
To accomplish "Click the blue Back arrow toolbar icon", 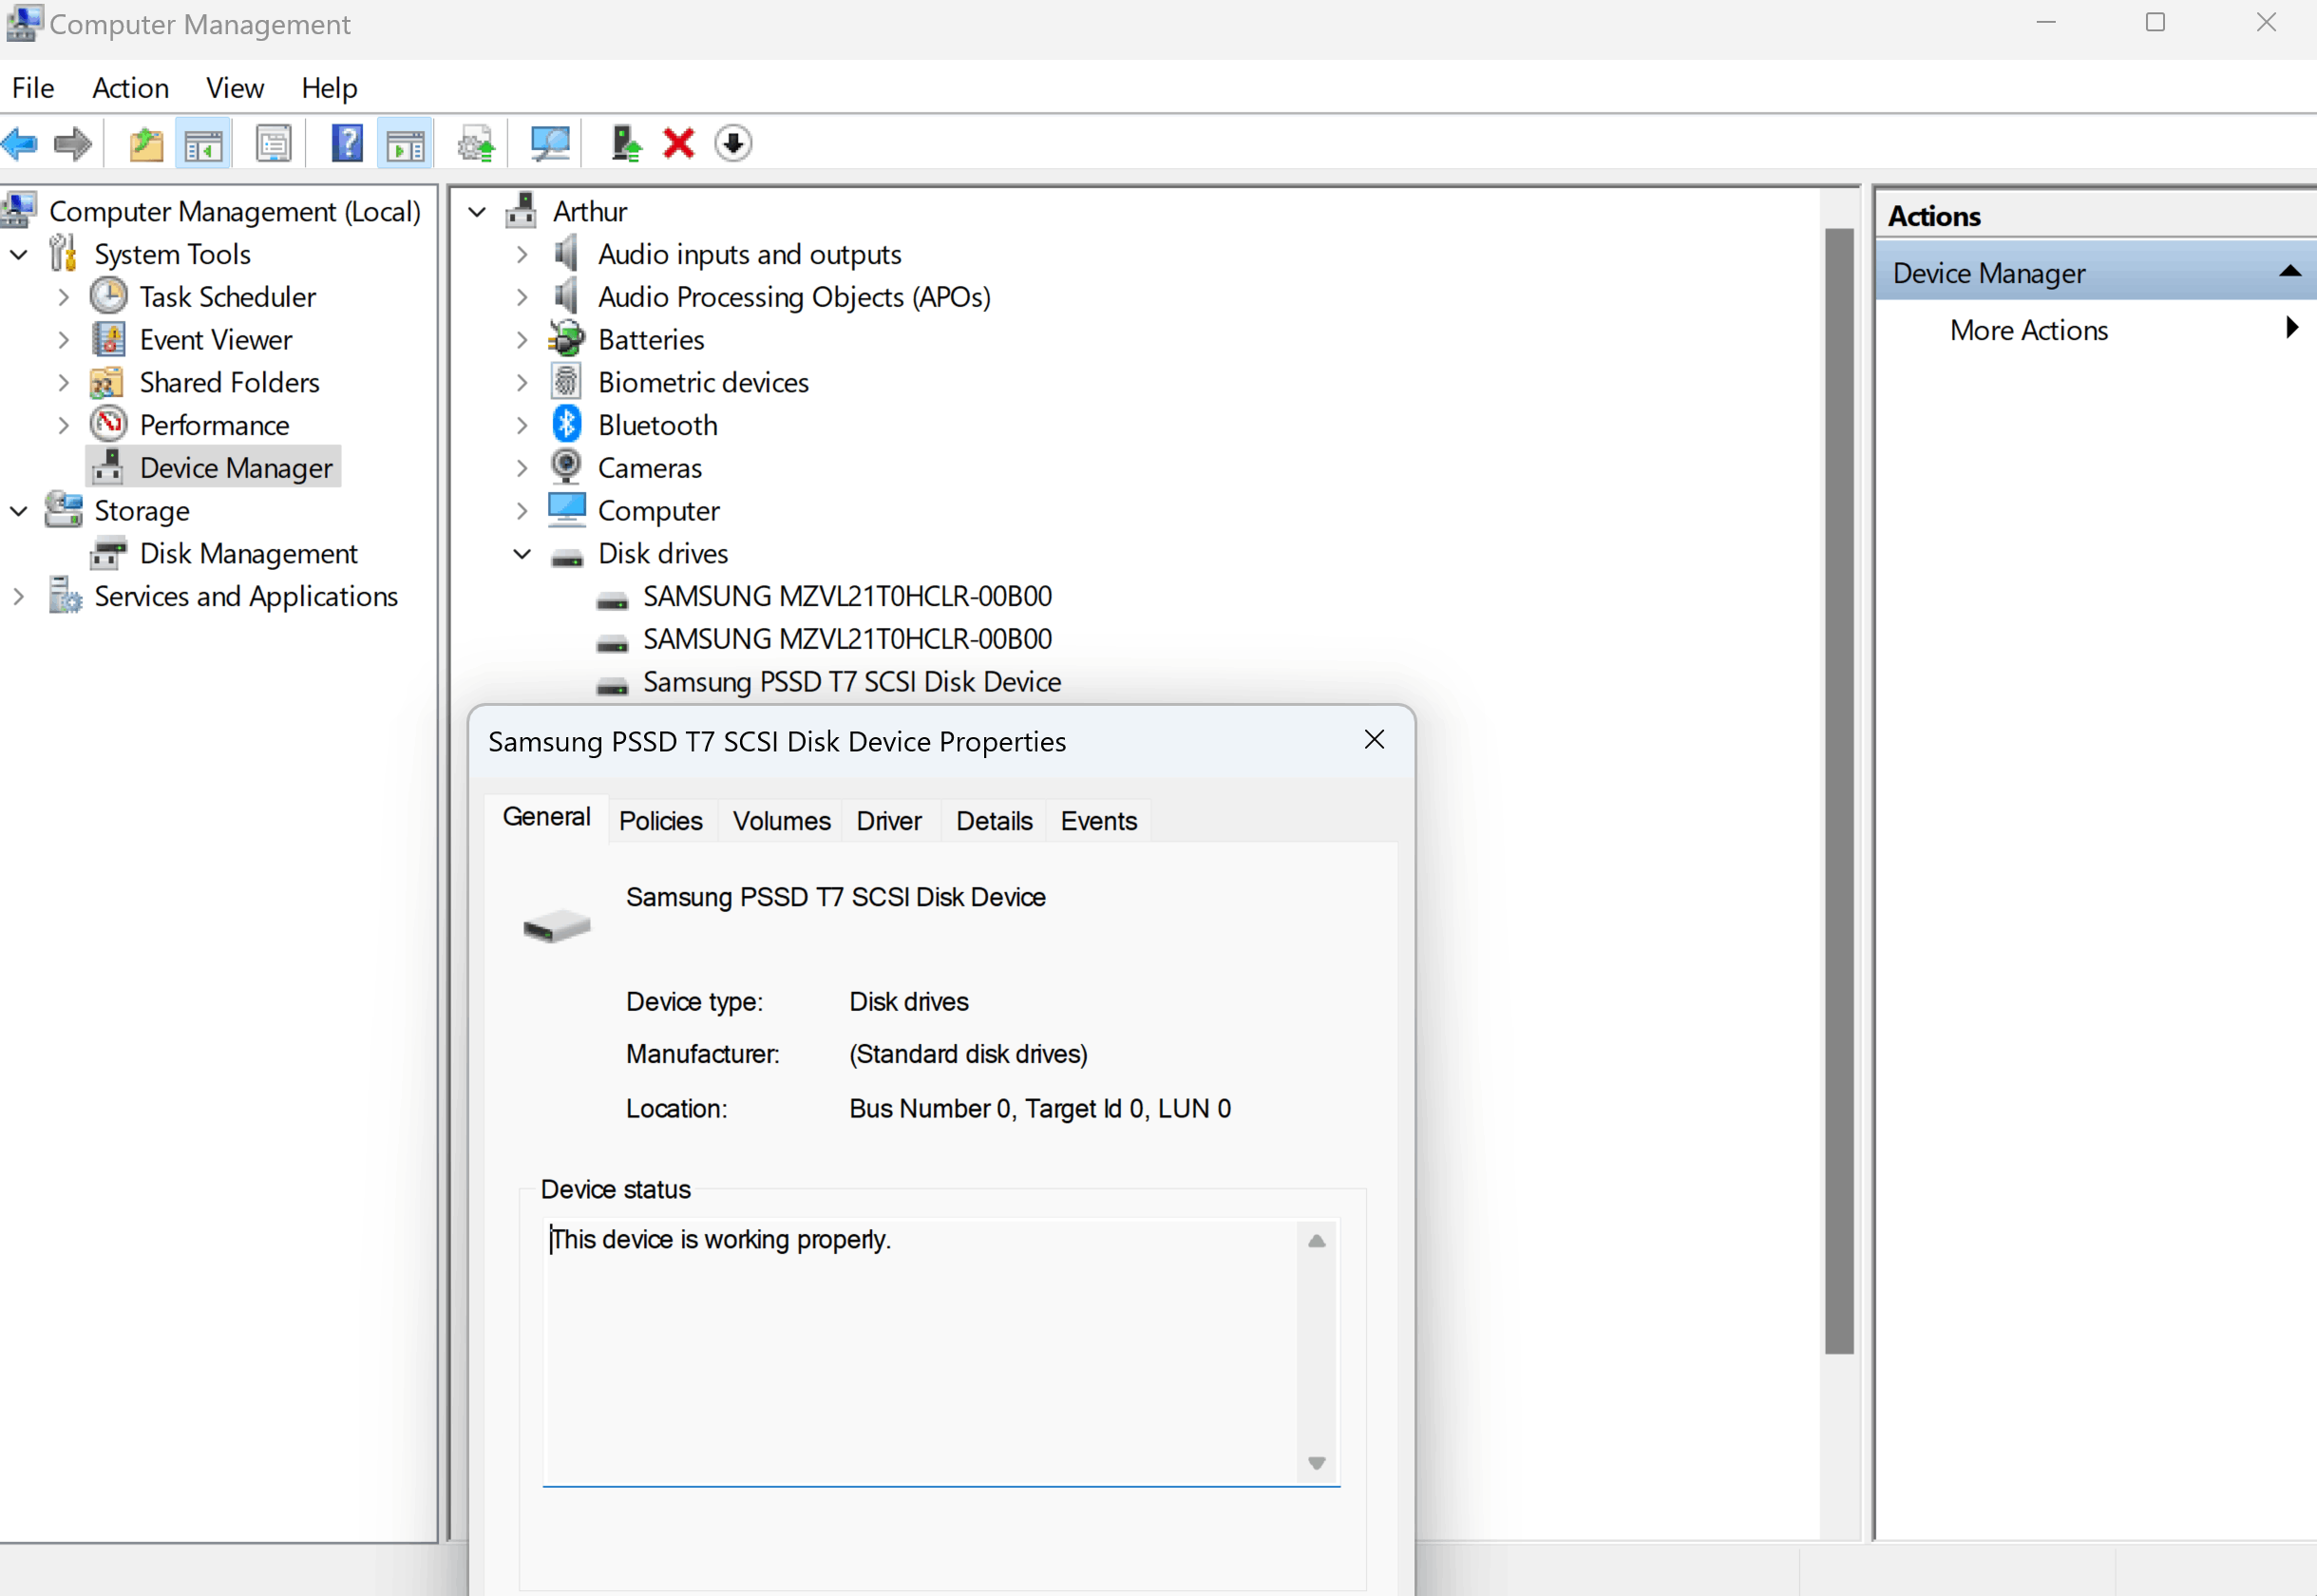I will point(20,144).
